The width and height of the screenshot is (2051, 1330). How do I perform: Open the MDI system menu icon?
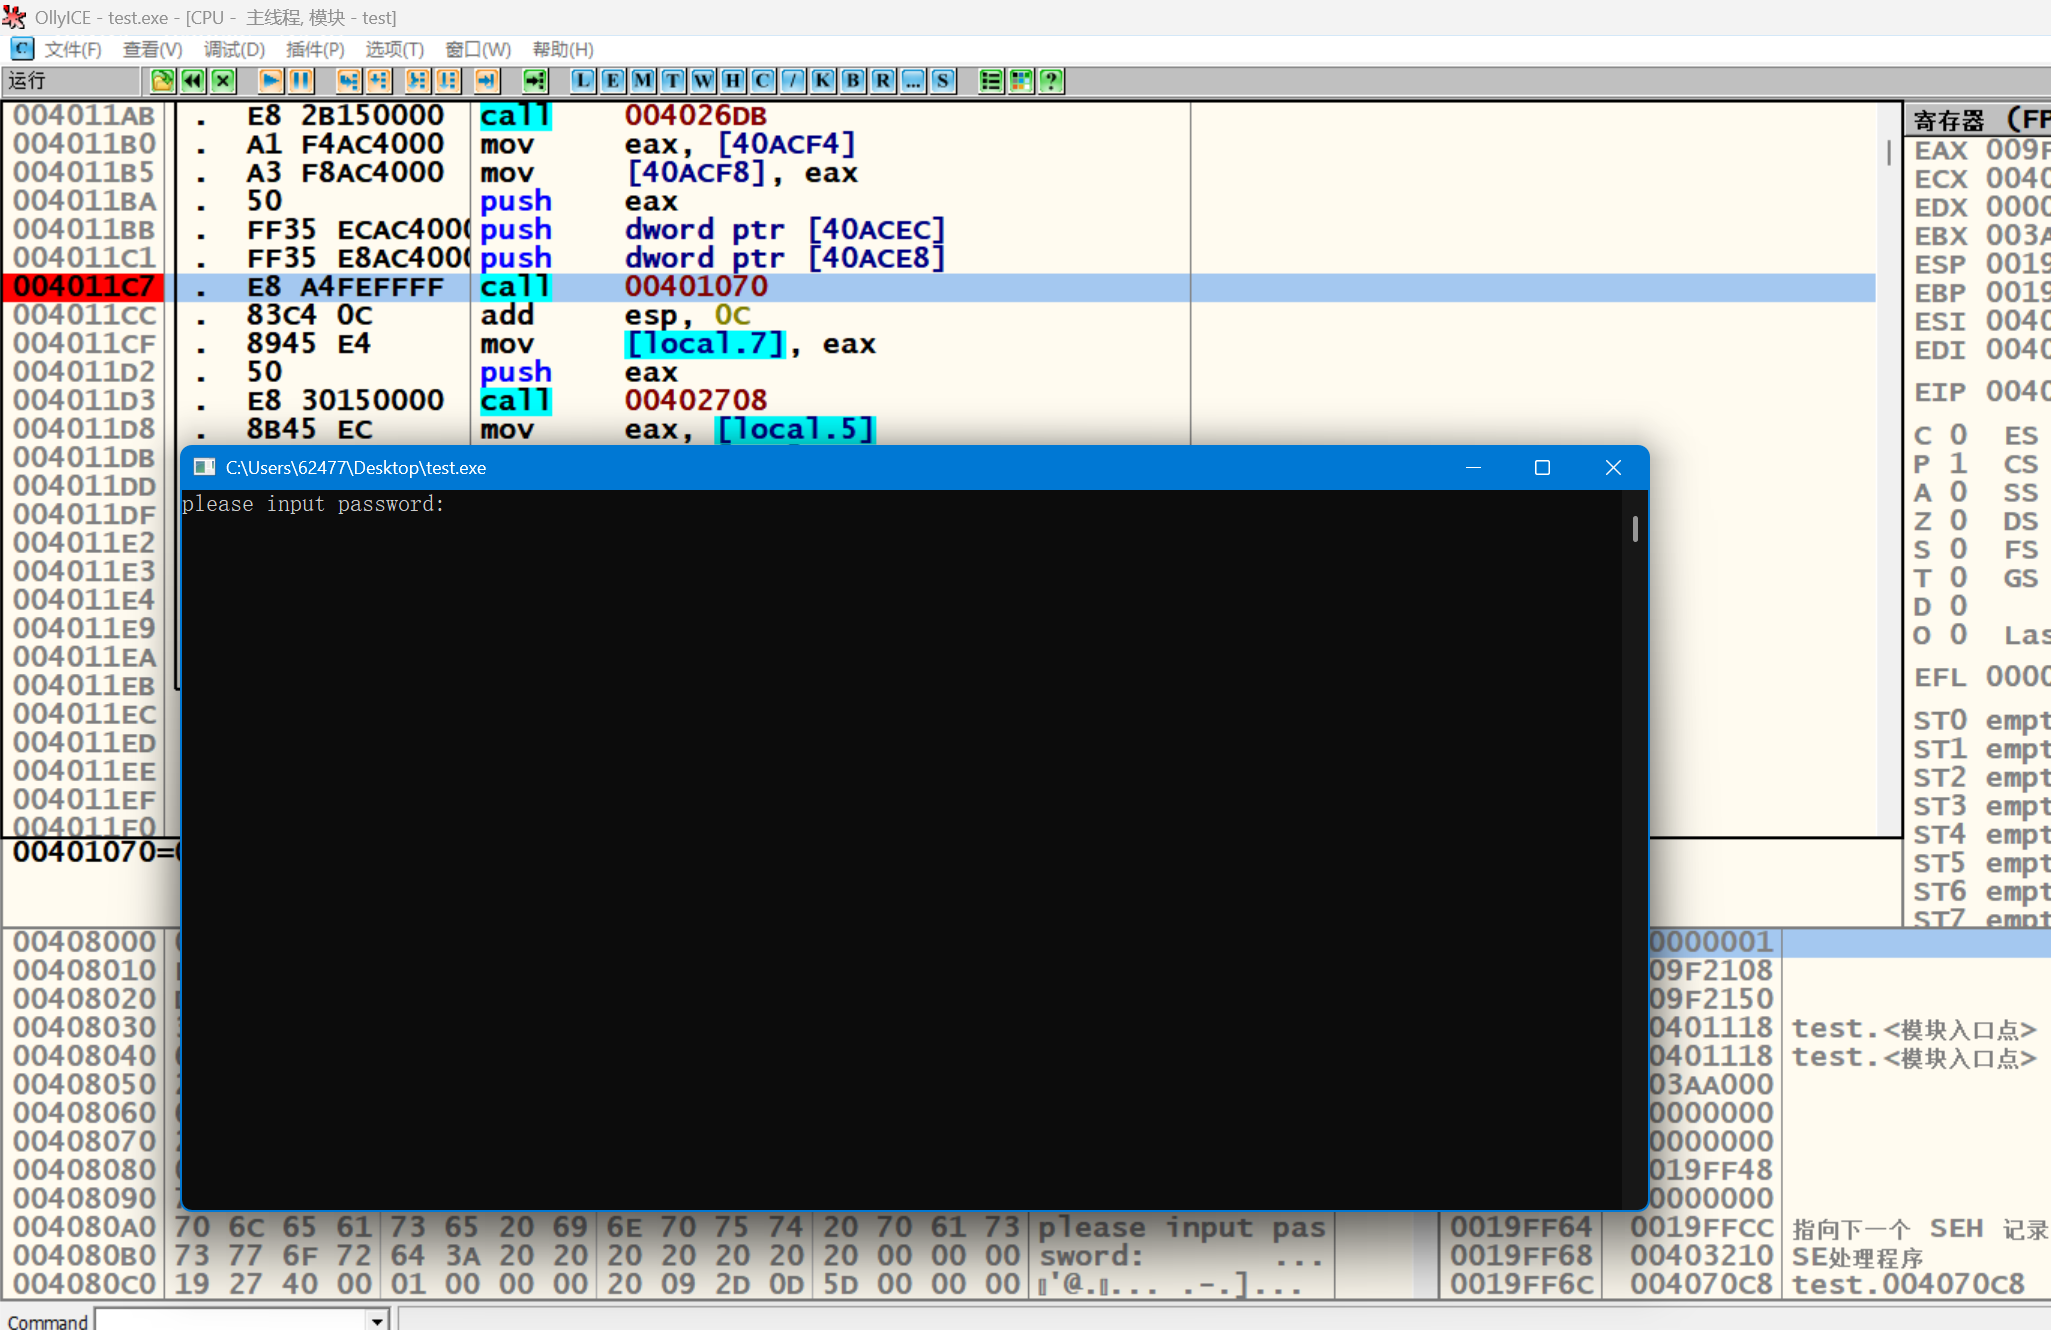(22, 49)
